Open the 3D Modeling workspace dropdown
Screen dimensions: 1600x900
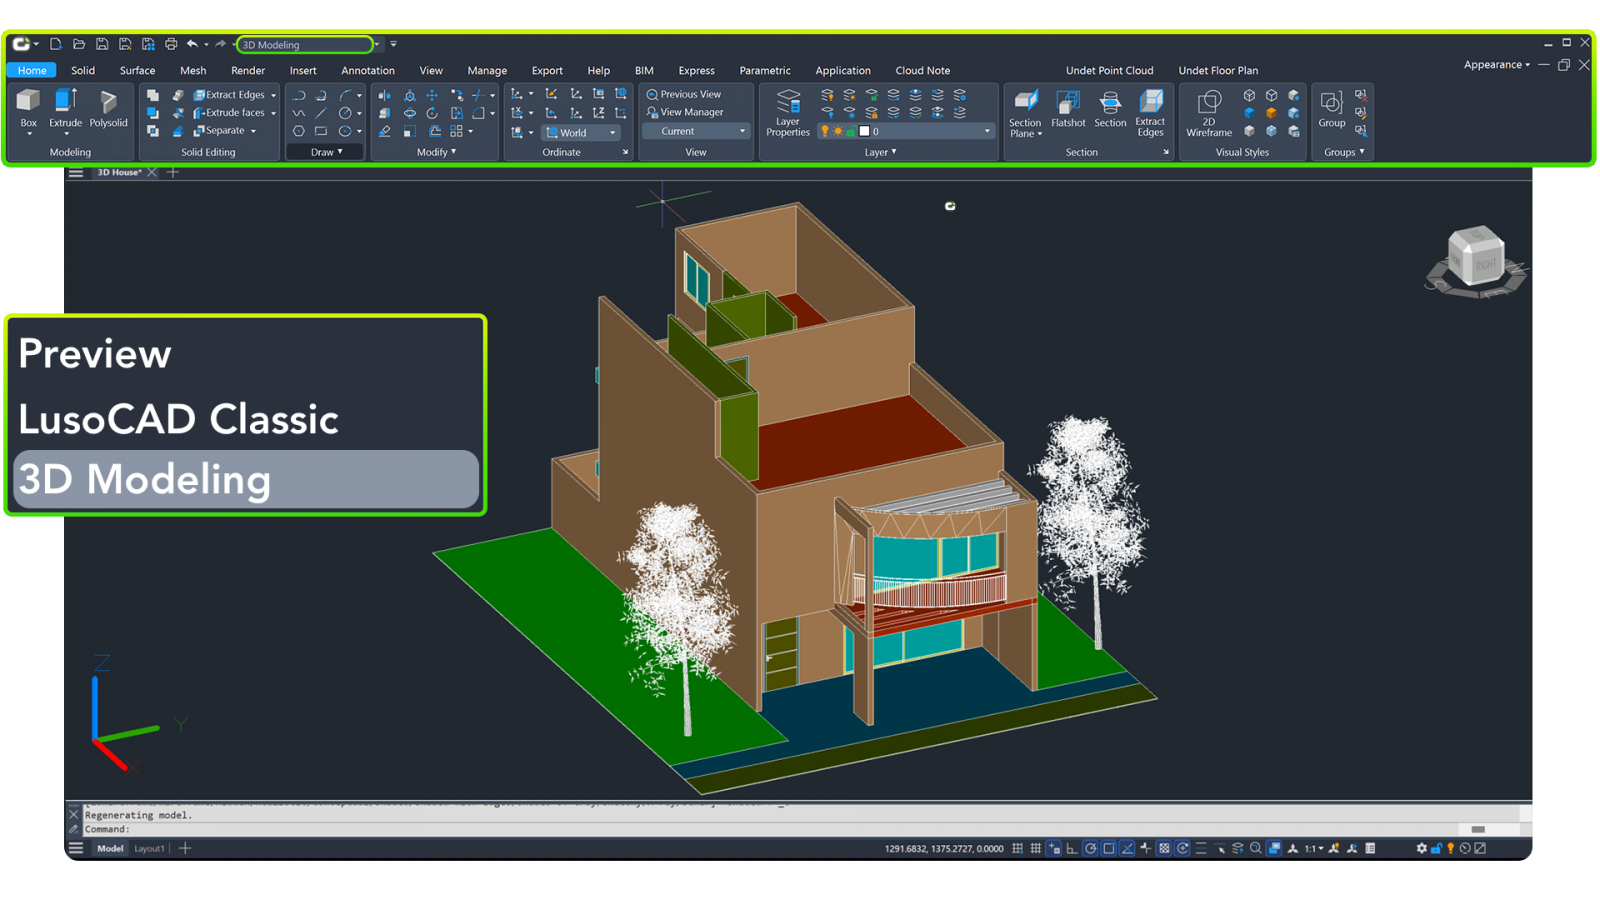pyautogui.click(x=376, y=44)
